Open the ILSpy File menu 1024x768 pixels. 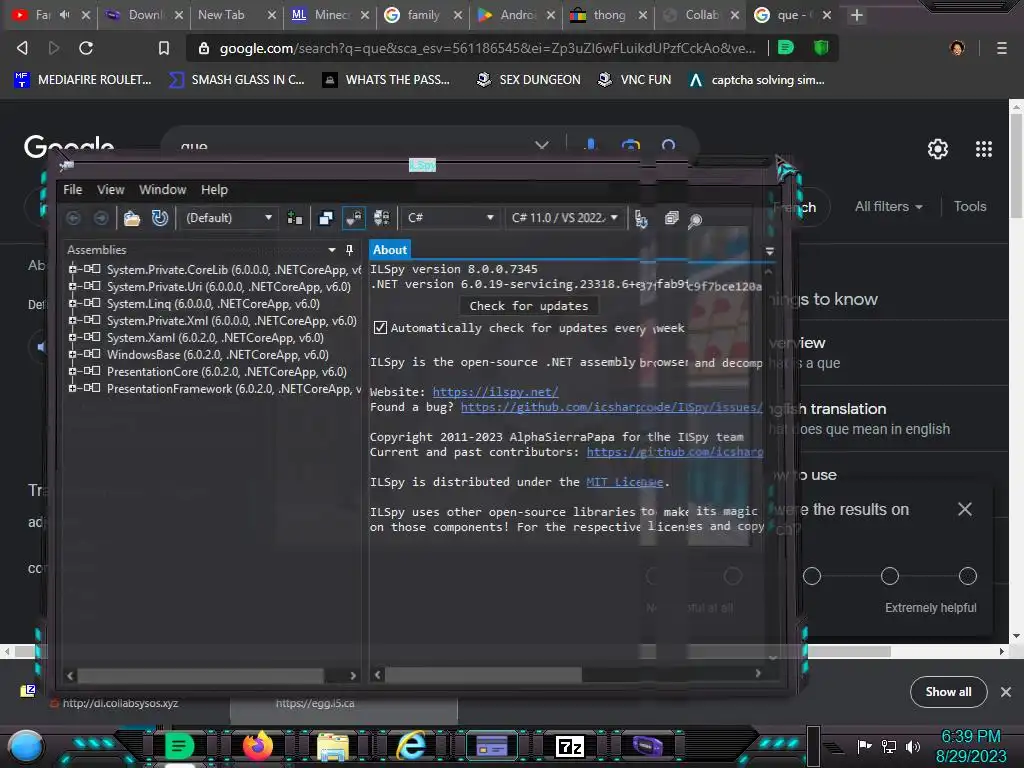[x=72, y=189]
